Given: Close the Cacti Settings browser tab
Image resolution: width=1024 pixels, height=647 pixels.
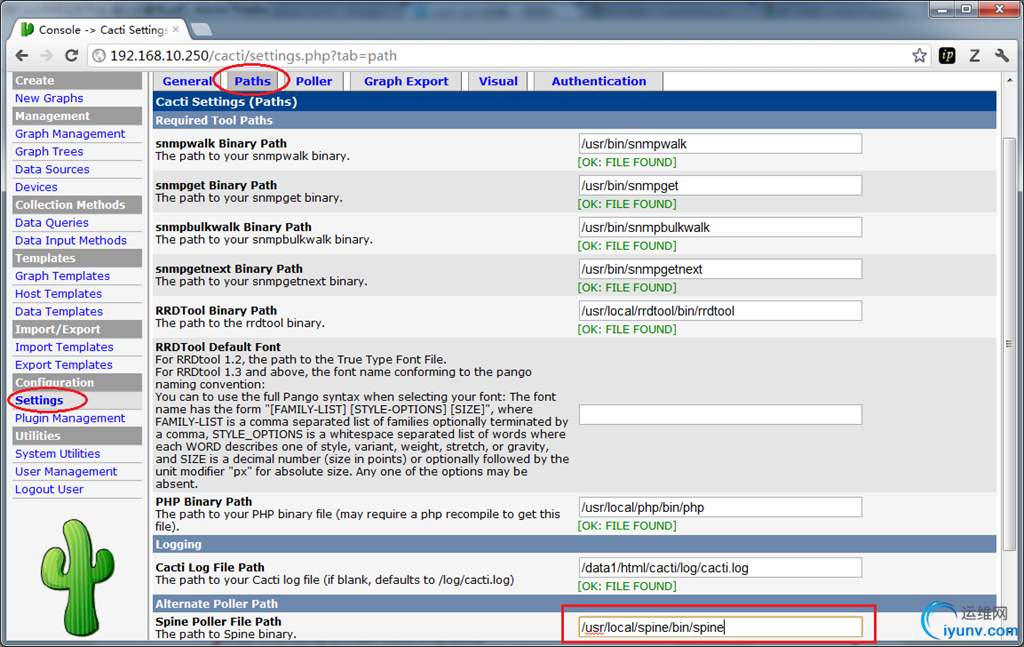Looking at the screenshot, I should [x=176, y=29].
